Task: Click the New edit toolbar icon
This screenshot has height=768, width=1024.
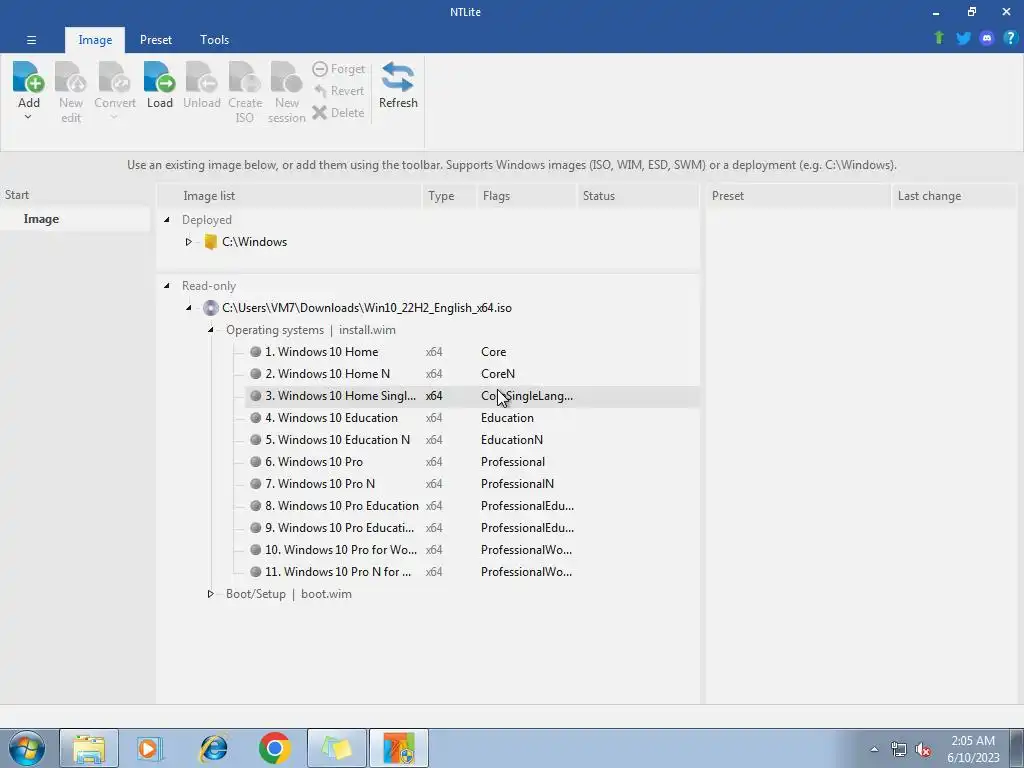Action: [x=71, y=78]
